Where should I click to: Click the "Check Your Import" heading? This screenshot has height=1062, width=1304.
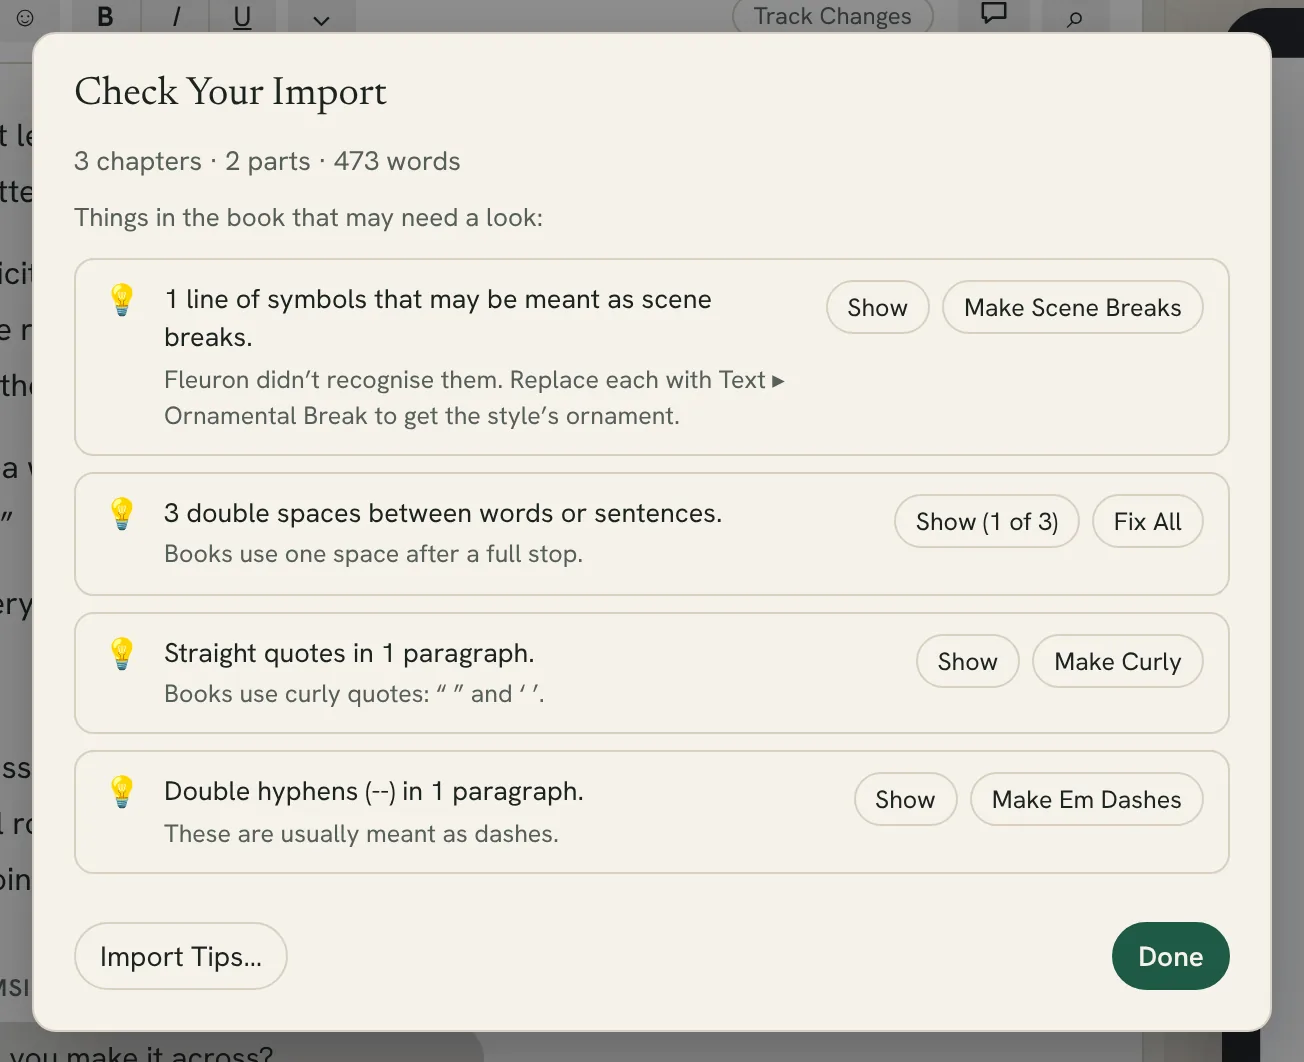(x=231, y=92)
